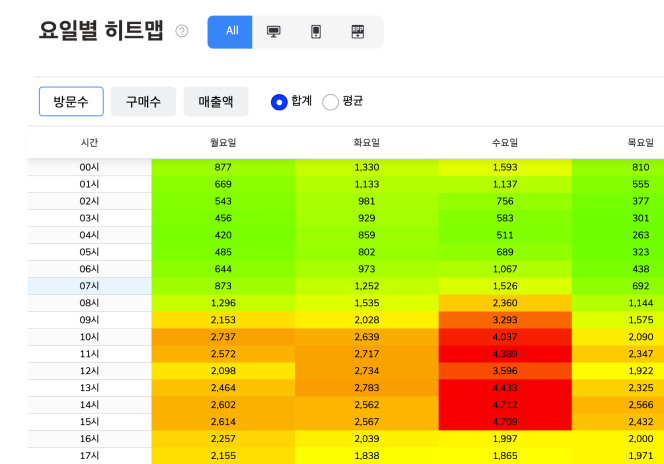Click Wednesday 09시 cell showing 3,293
Viewport: 664px width, 464px height.
pyautogui.click(x=505, y=320)
